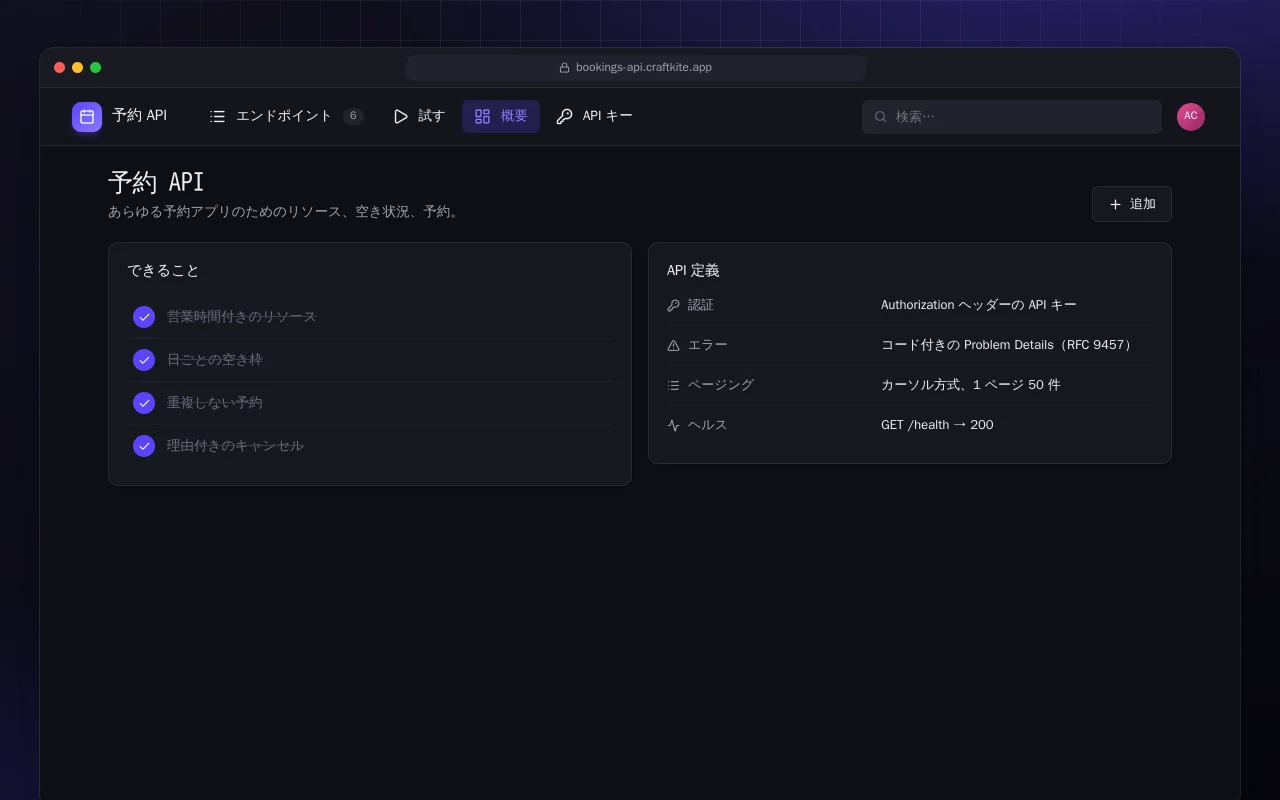Click the yellow minimize window button
1280x800 pixels.
click(x=78, y=68)
